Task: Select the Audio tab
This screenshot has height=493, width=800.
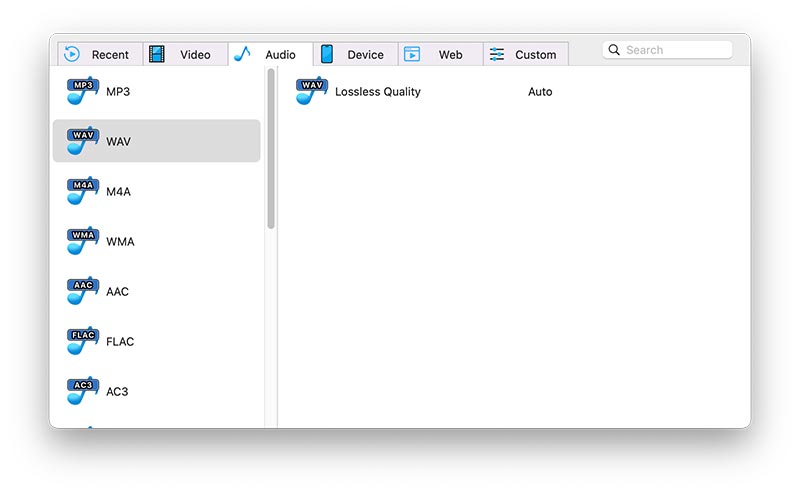Action: click(270, 55)
